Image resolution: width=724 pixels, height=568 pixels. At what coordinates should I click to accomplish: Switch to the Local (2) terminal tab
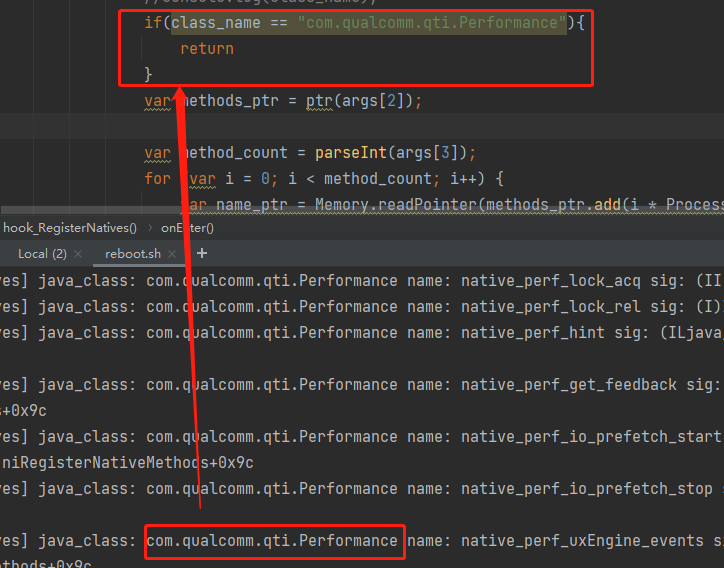click(x=42, y=254)
